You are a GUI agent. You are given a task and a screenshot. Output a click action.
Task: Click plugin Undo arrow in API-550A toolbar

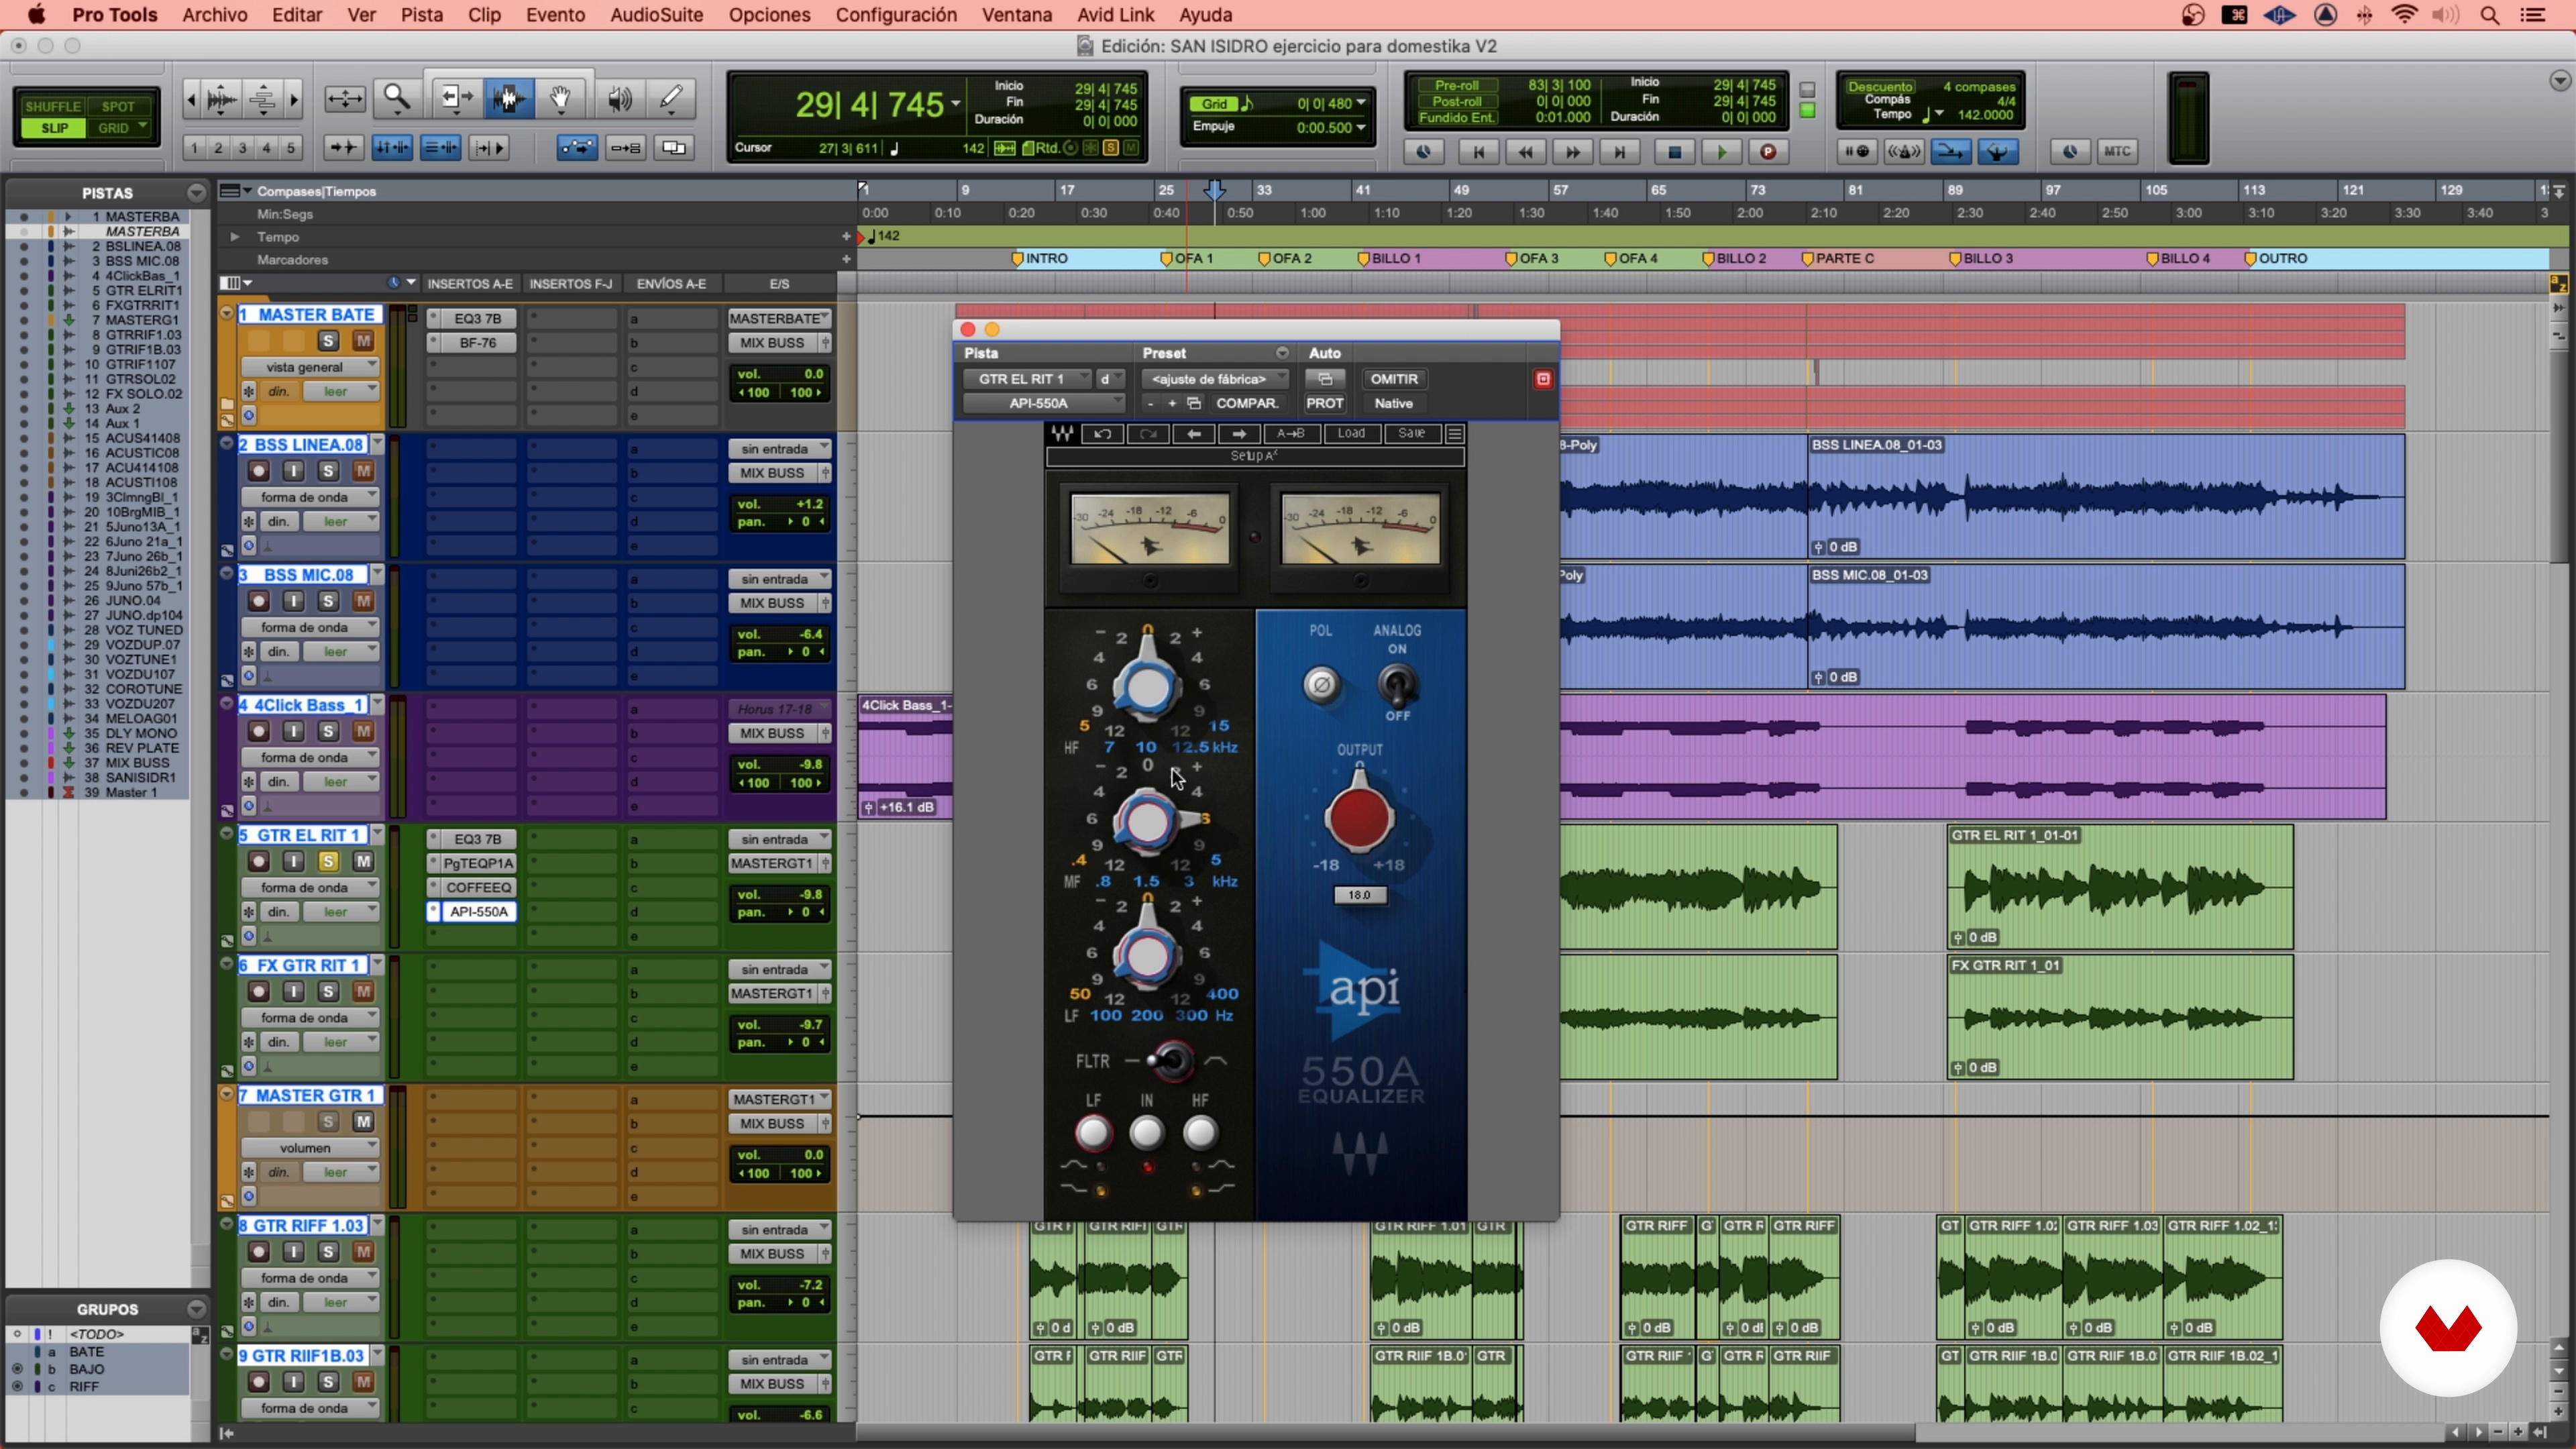tap(1102, 433)
